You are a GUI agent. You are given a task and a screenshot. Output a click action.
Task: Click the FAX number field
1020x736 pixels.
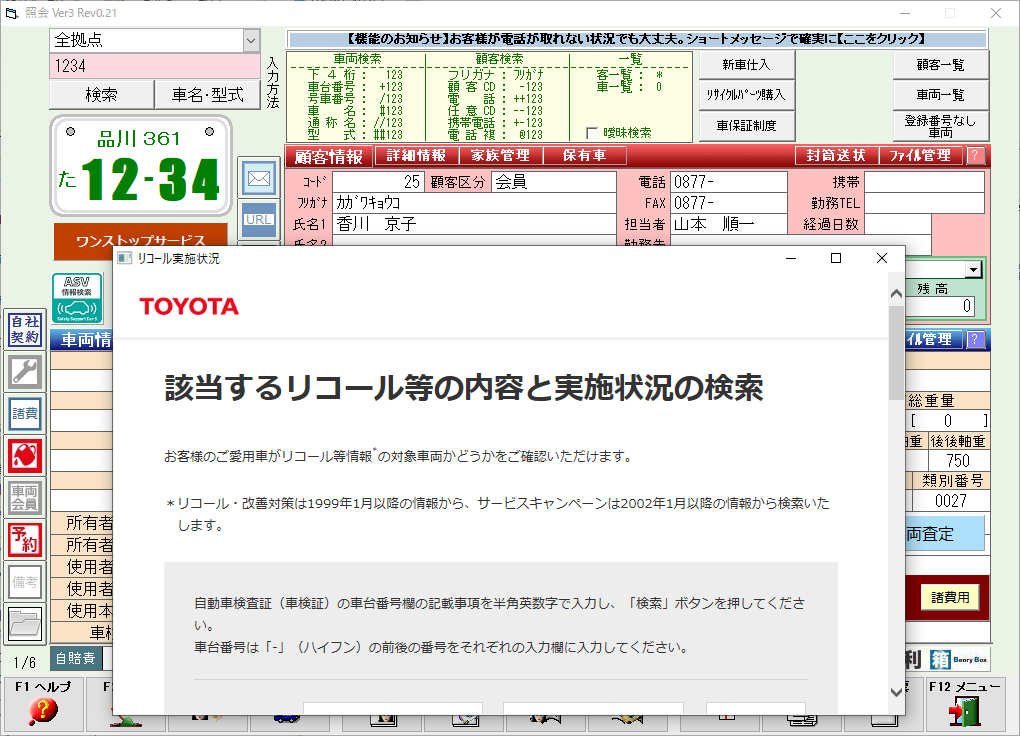tap(729, 202)
